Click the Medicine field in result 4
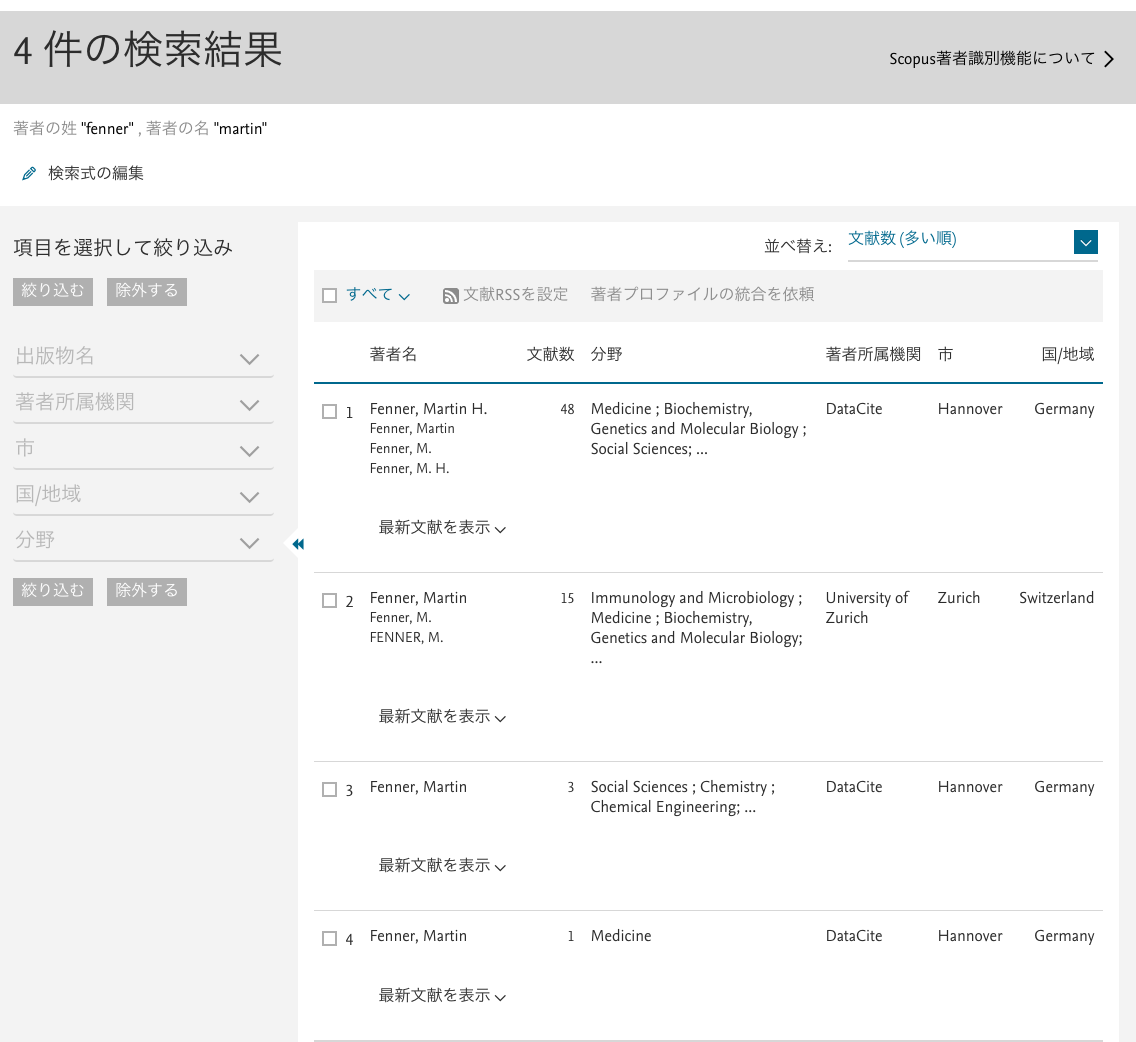The image size is (1136, 1042). [x=621, y=935]
